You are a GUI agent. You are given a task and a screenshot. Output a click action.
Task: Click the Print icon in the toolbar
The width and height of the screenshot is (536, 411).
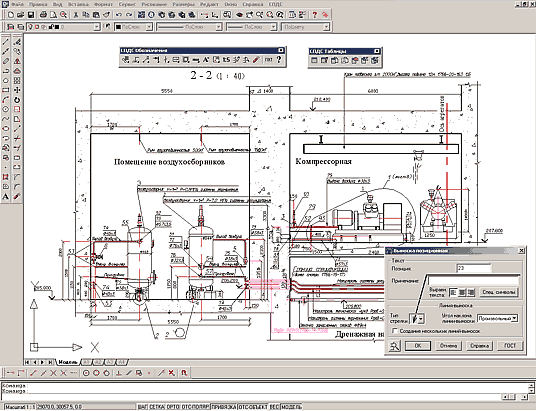click(x=43, y=15)
